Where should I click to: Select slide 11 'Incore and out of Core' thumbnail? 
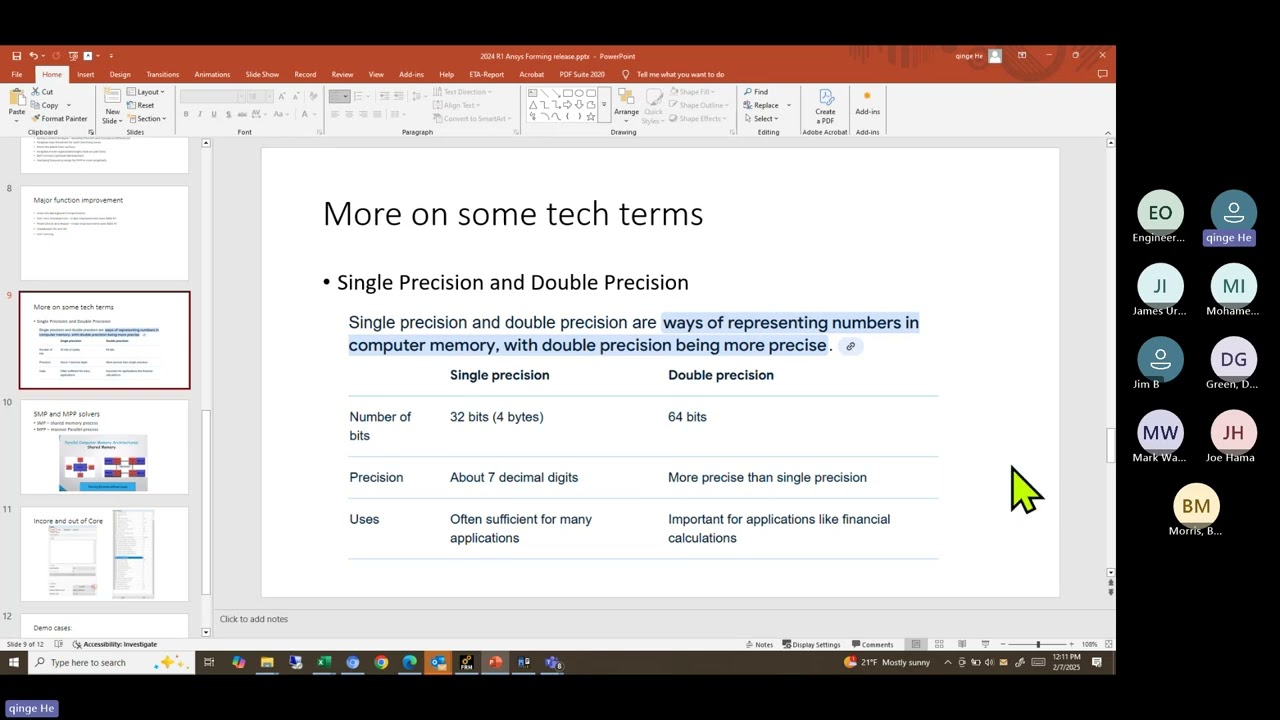coord(104,554)
